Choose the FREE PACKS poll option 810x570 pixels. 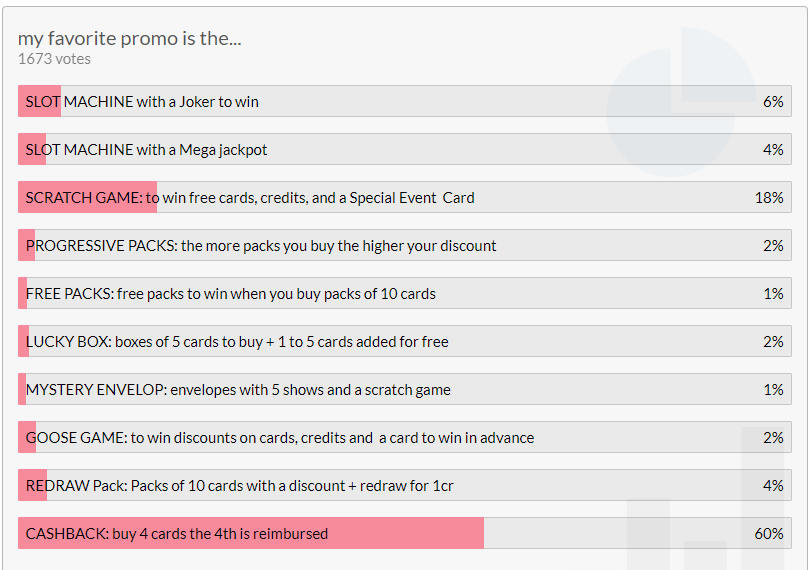[x=231, y=294]
